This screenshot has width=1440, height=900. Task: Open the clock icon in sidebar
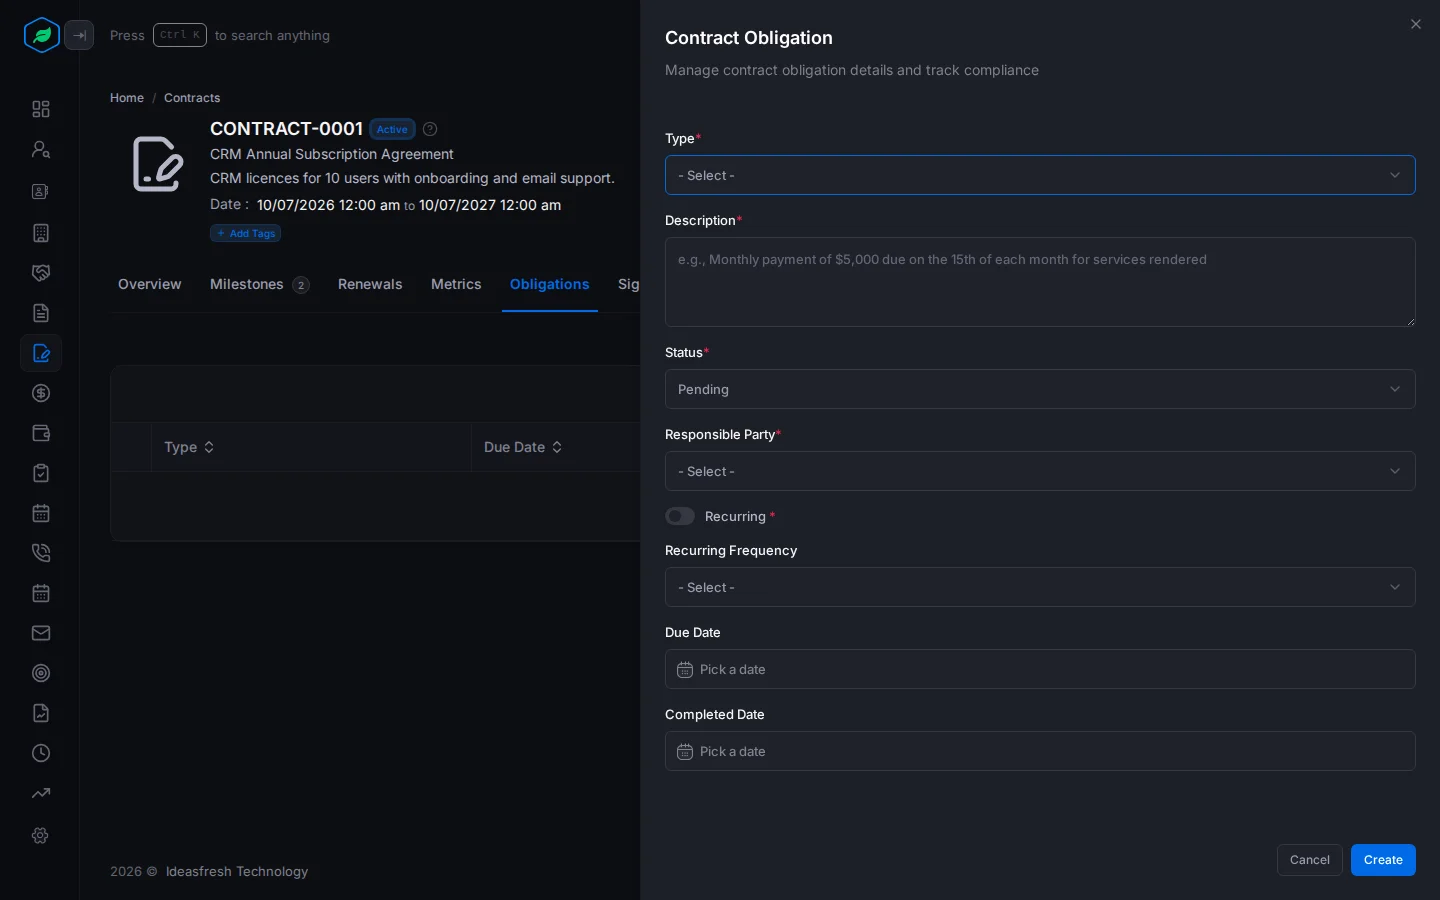point(41,753)
